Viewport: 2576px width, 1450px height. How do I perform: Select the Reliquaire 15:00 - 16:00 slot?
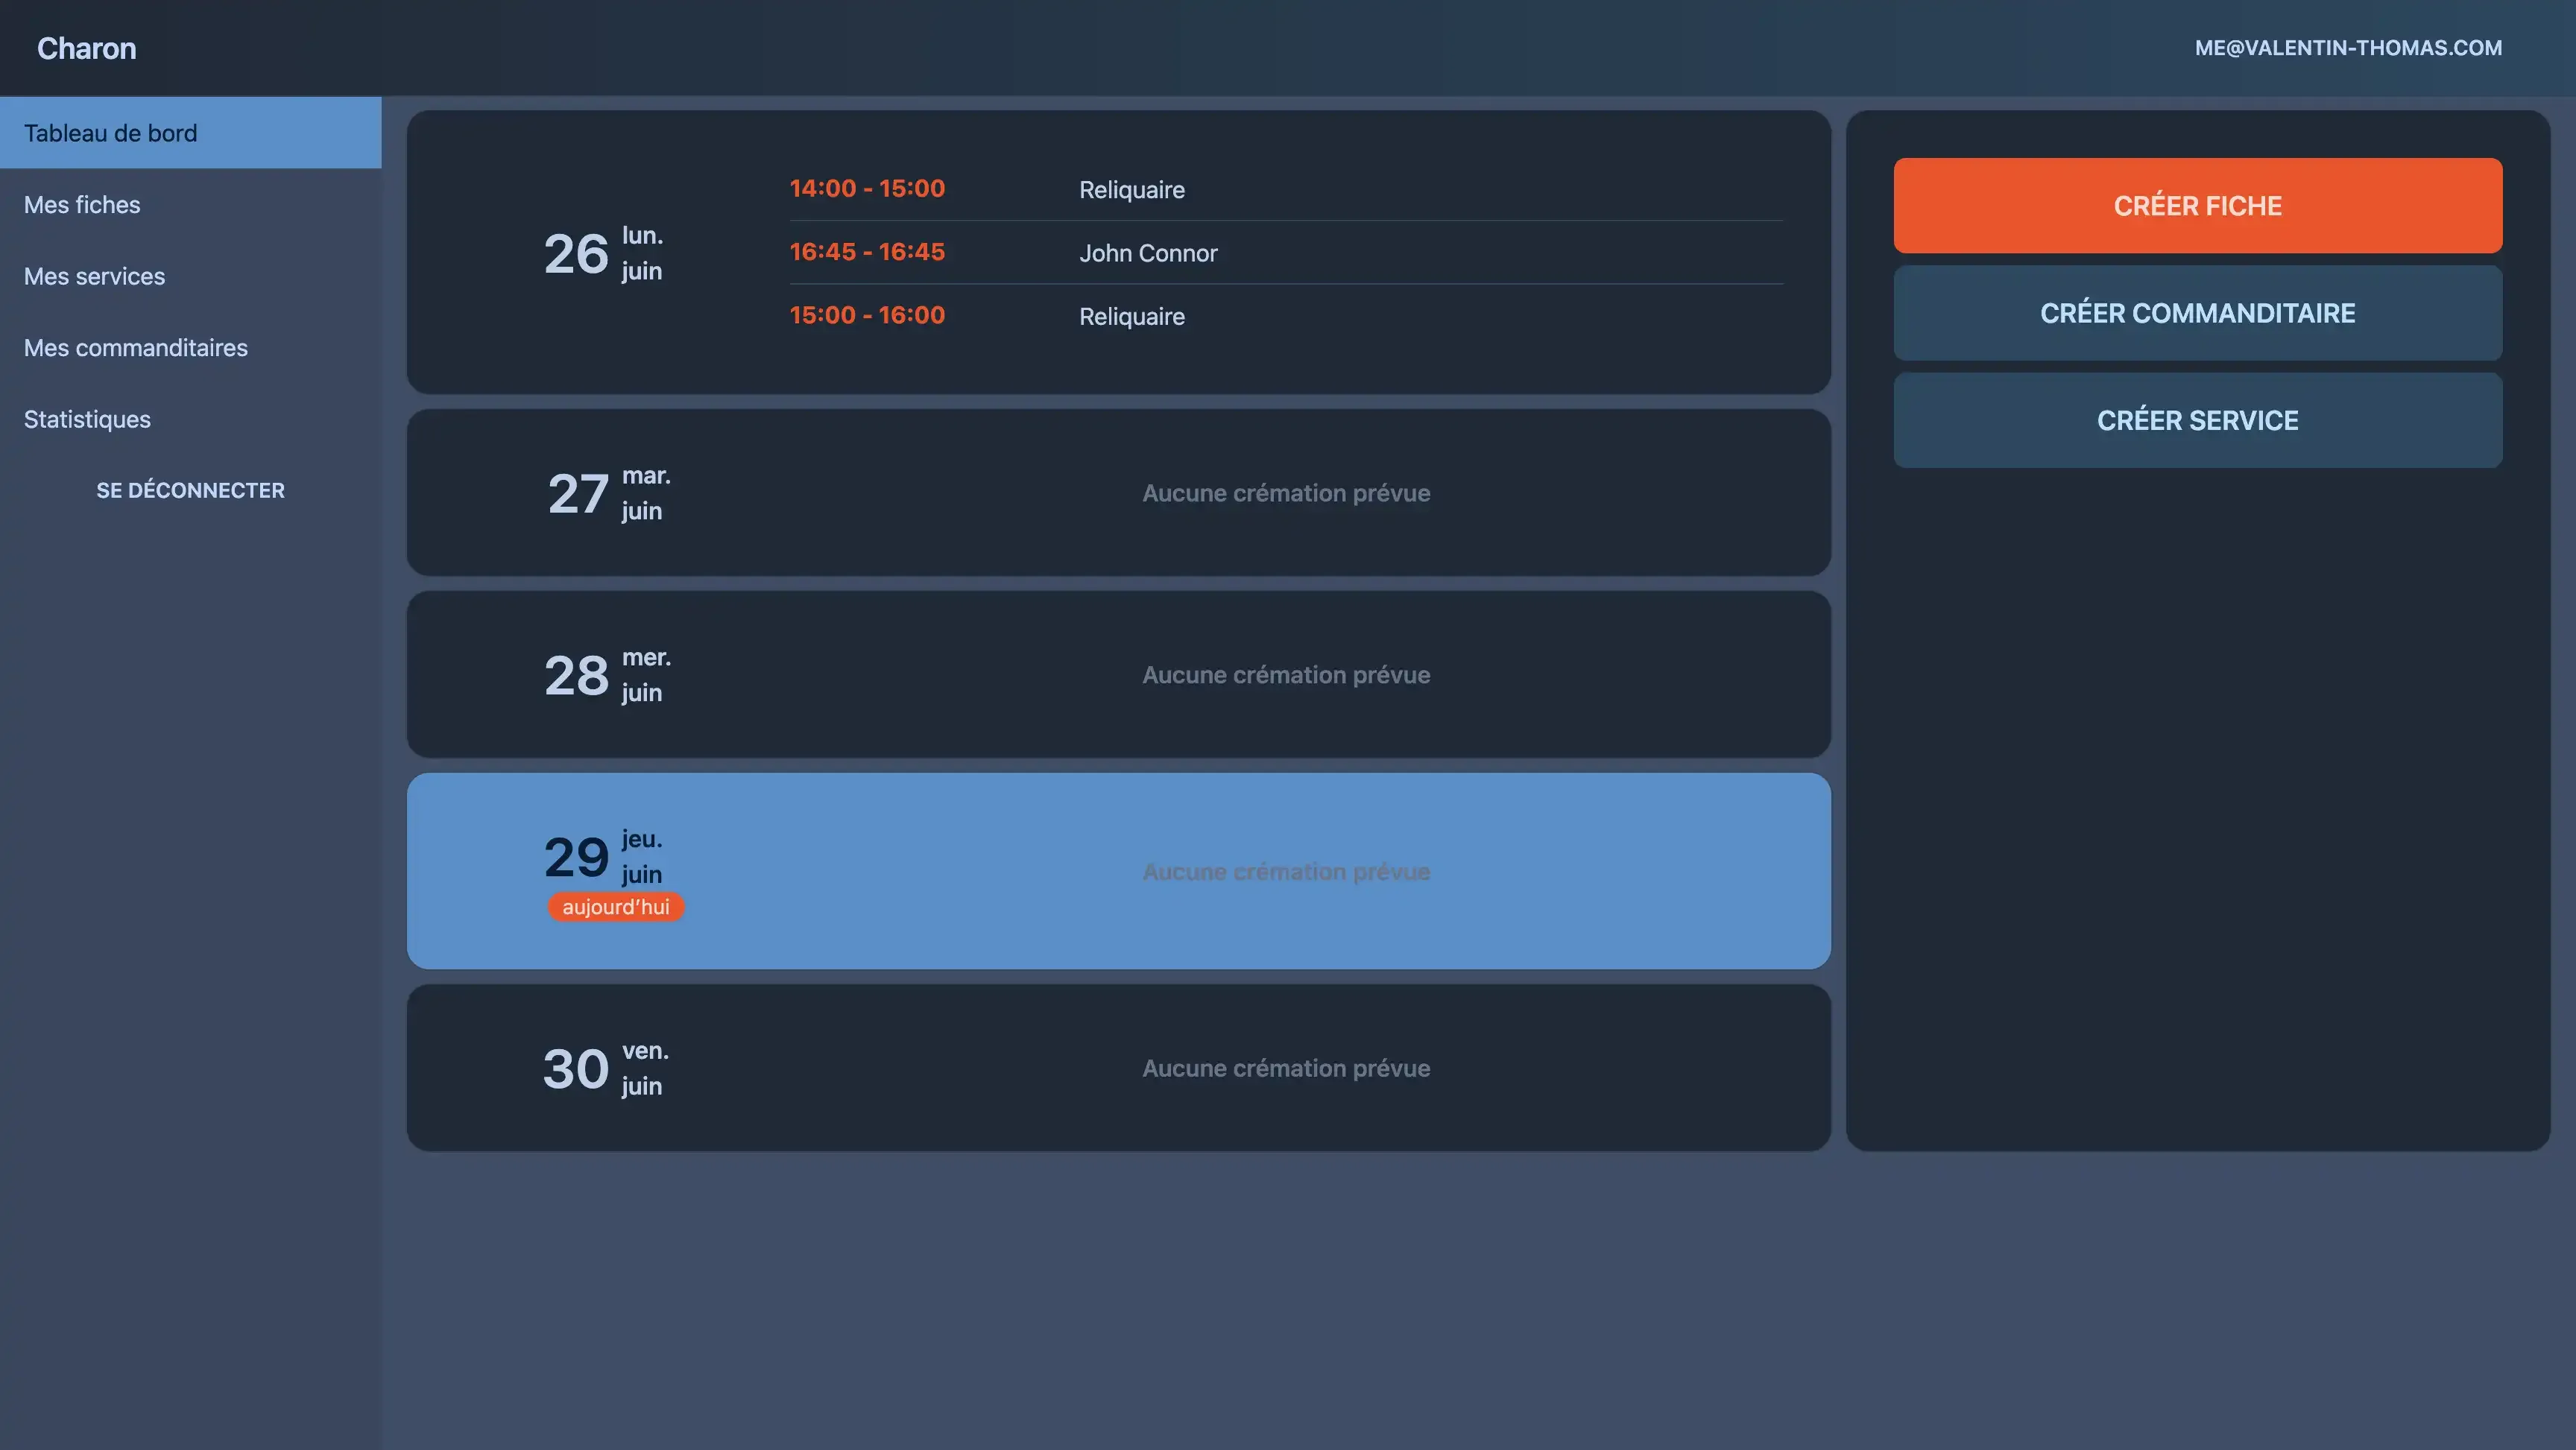1131,316
